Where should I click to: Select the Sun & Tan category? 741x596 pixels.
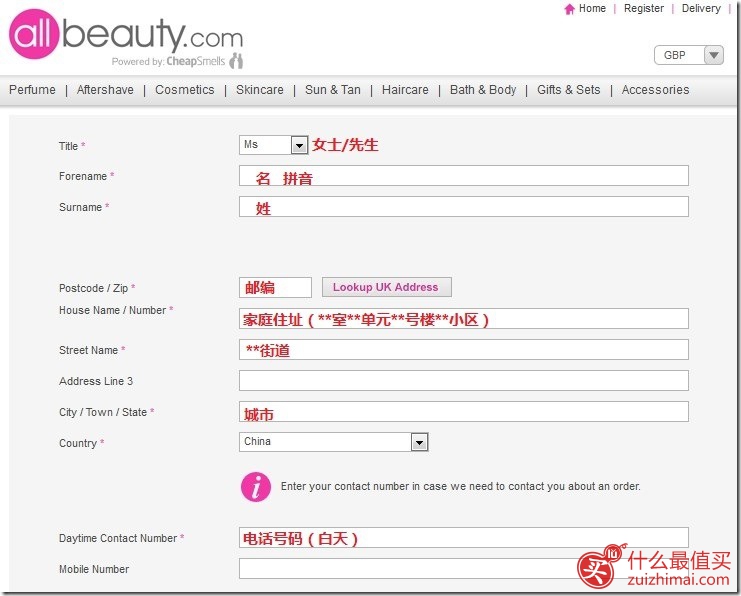tap(333, 90)
